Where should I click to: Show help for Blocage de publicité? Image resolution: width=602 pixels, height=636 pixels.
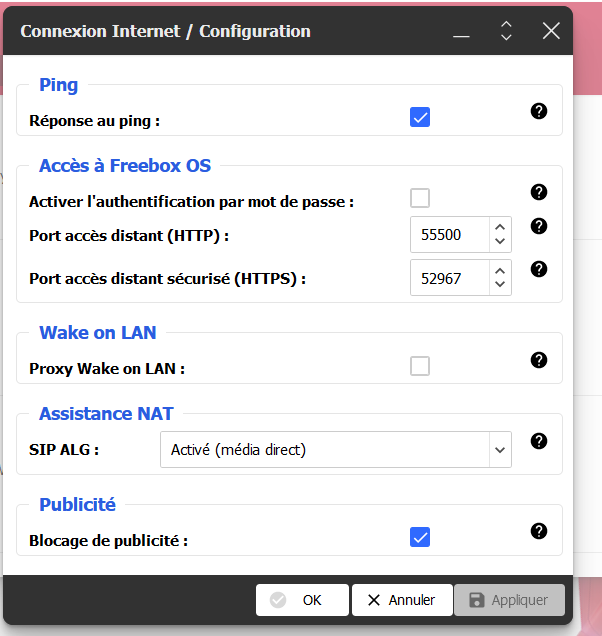pyautogui.click(x=539, y=531)
